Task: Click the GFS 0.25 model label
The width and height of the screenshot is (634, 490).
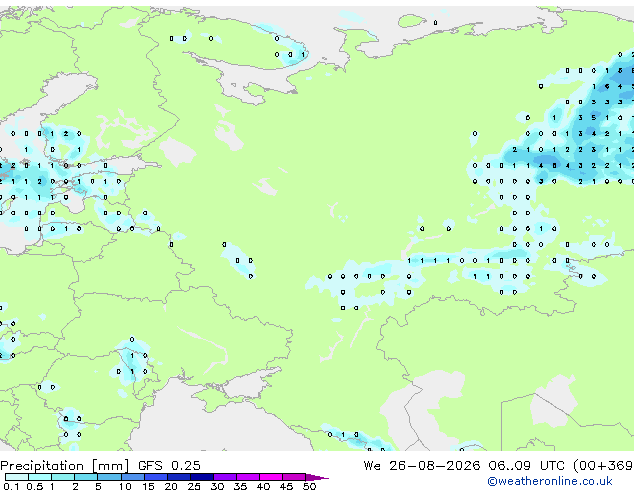Action: pyautogui.click(x=169, y=466)
